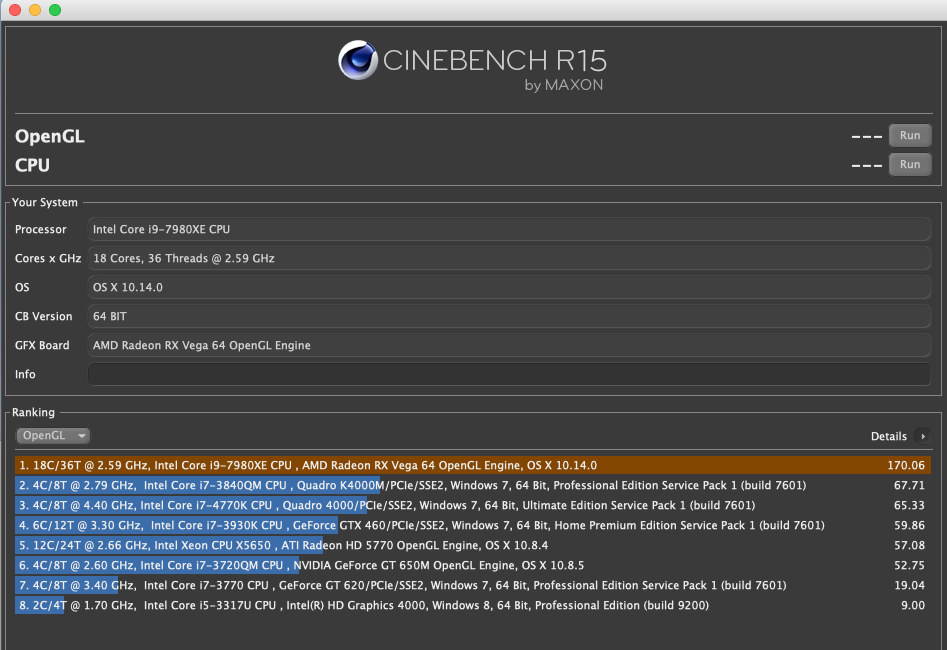Click the Cores x GHz field
This screenshot has height=650, width=947.
509,258
